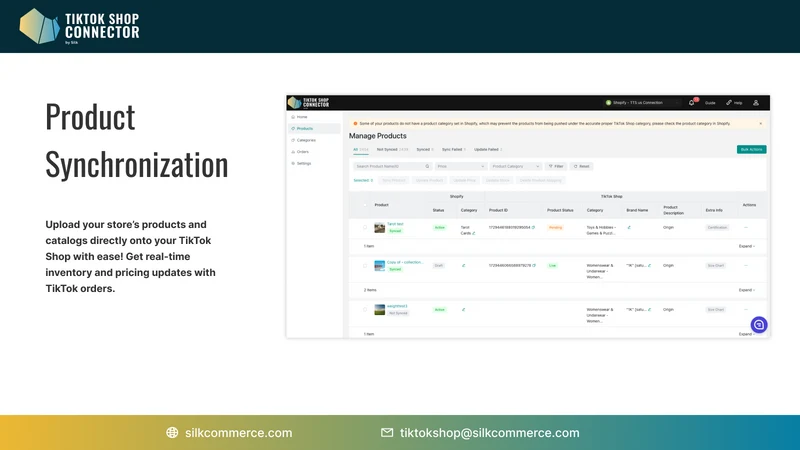The image size is (800, 450).
Task: Click the Filter button
Action: 556,166
